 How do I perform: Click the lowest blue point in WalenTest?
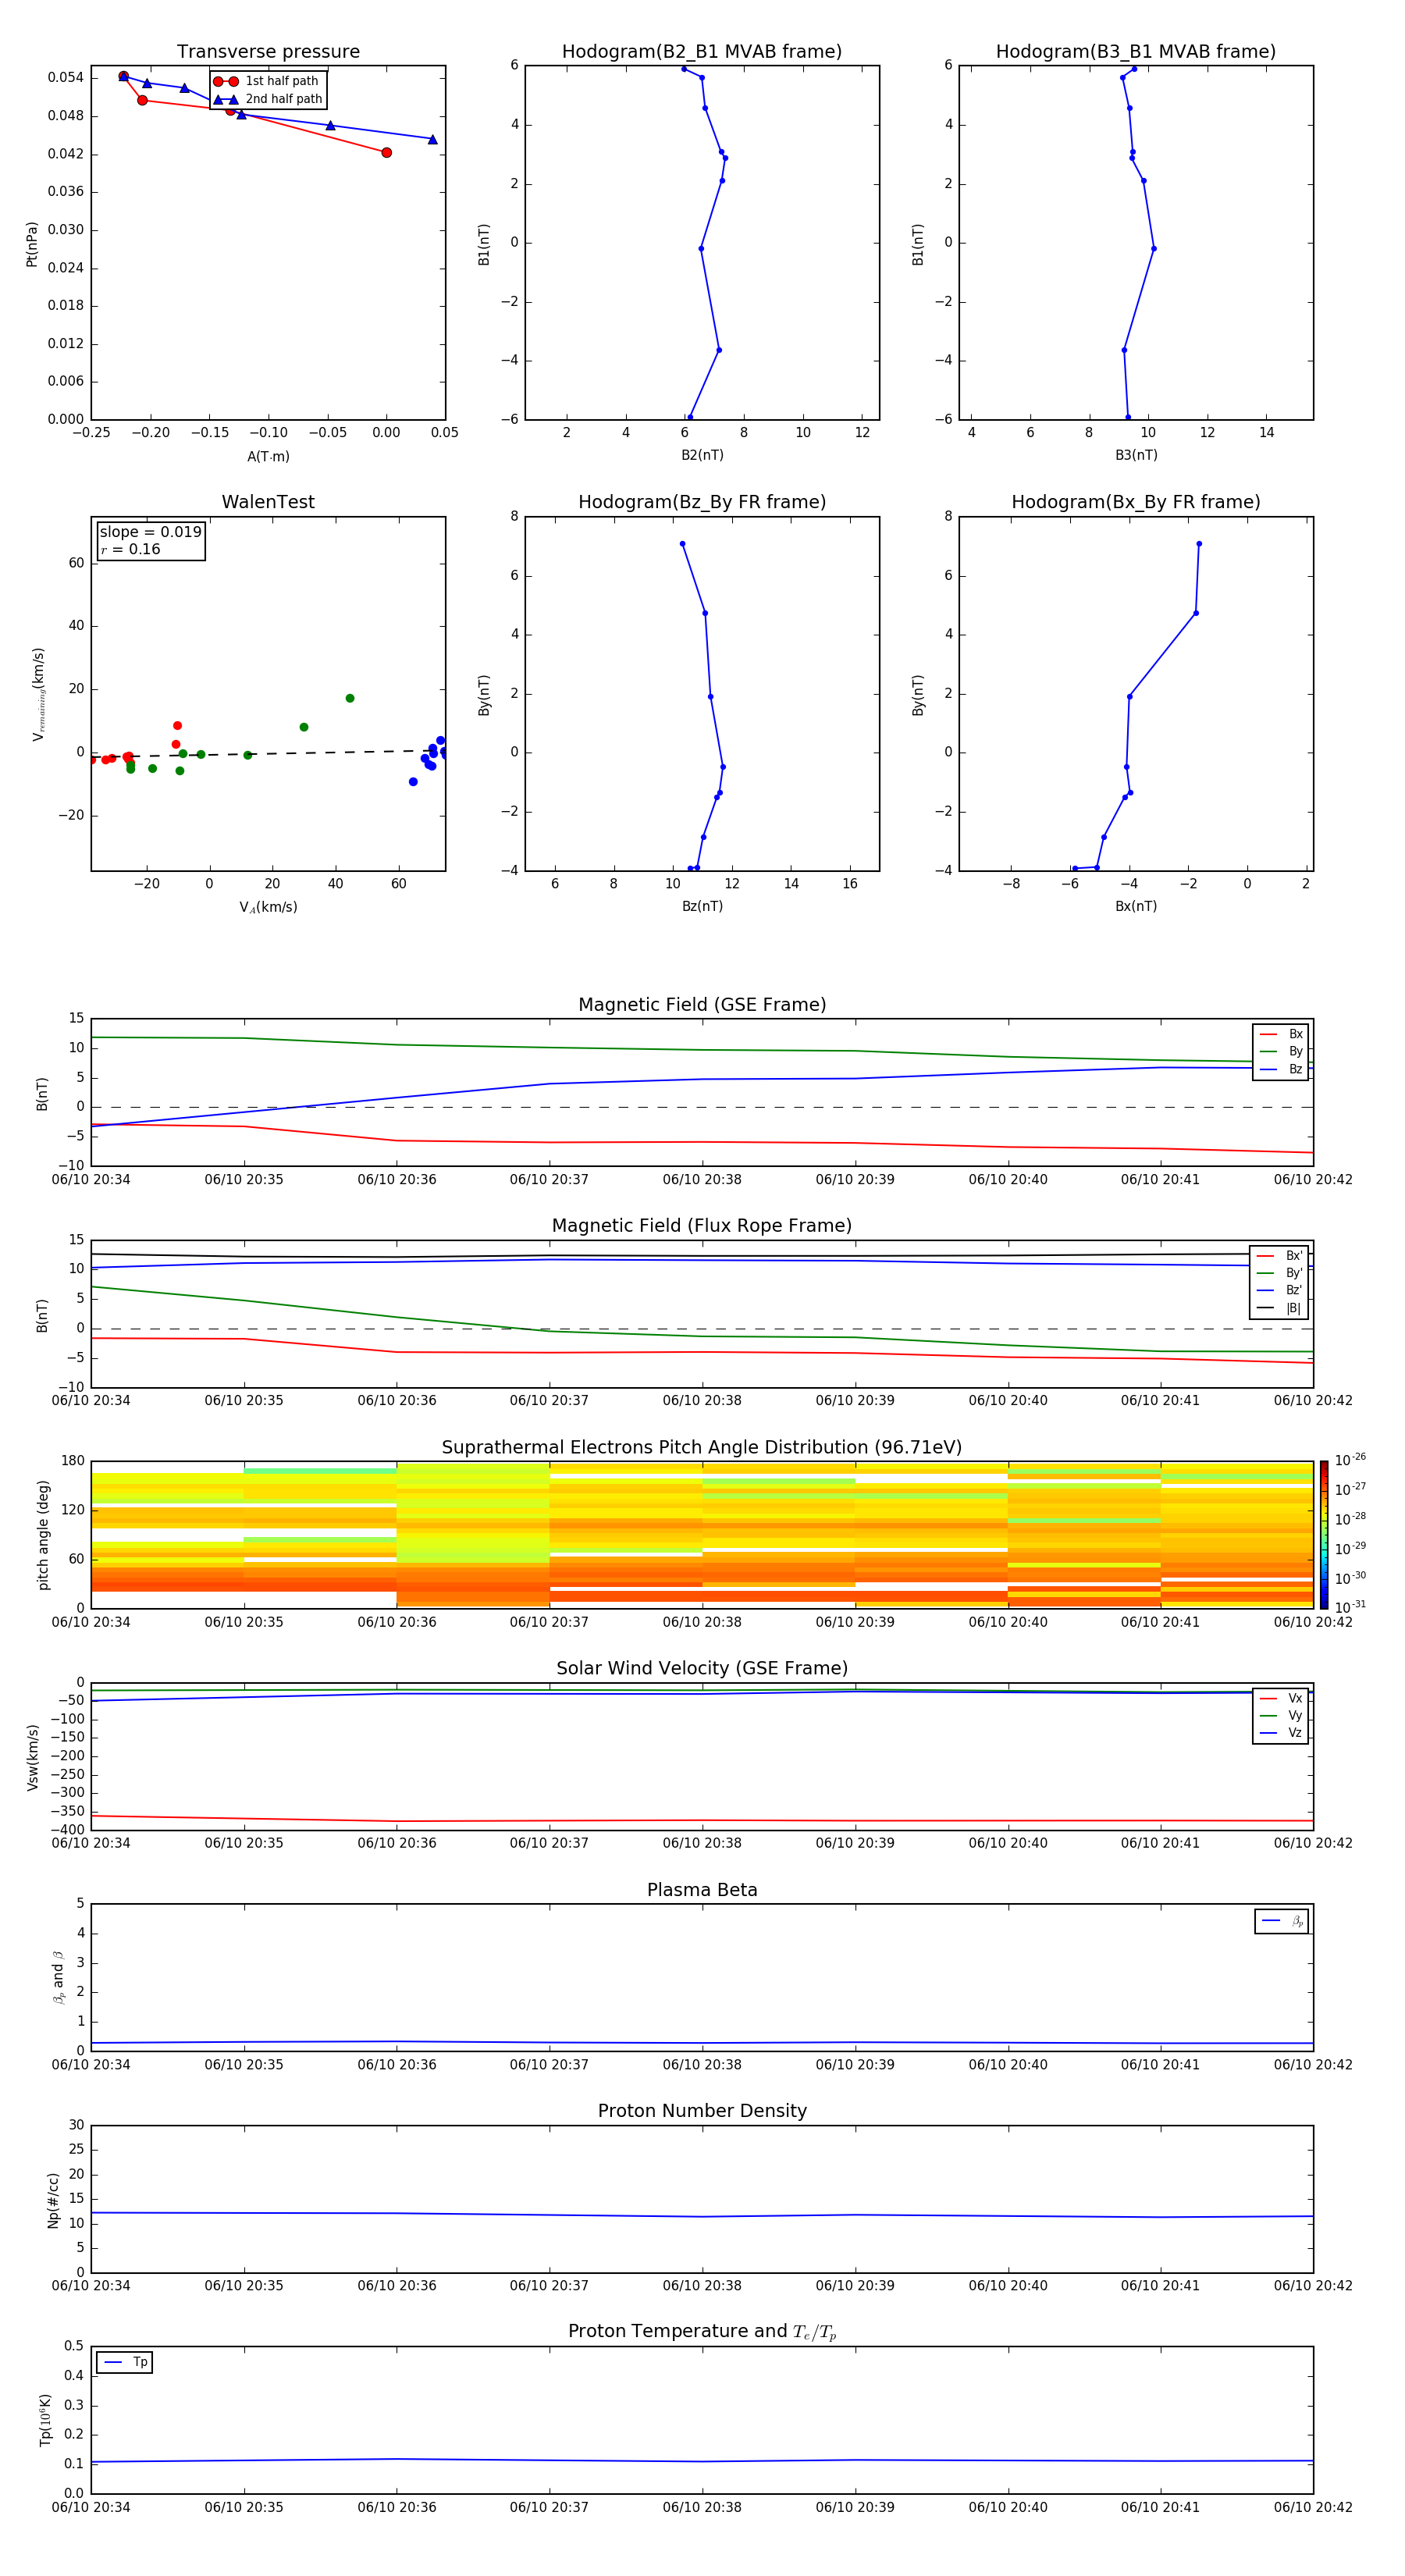(413, 782)
